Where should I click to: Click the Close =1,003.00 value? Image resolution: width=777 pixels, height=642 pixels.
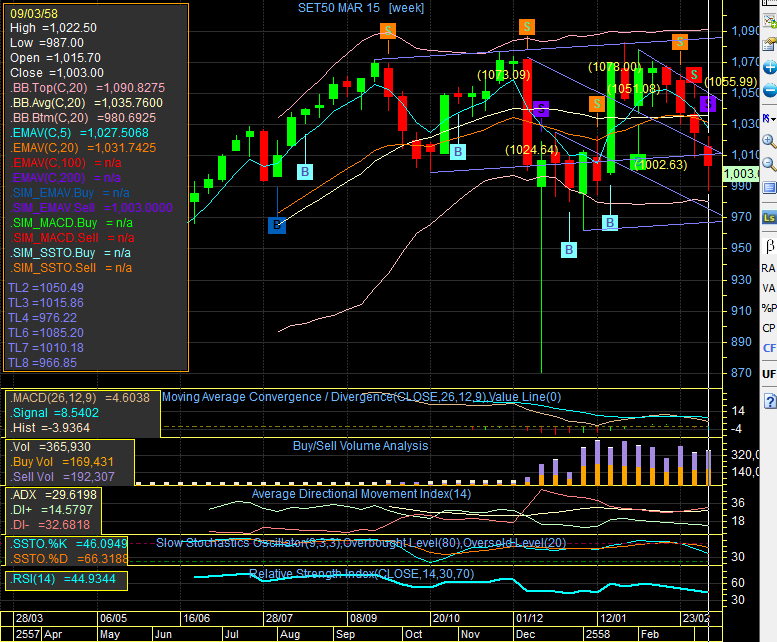click(x=57, y=73)
